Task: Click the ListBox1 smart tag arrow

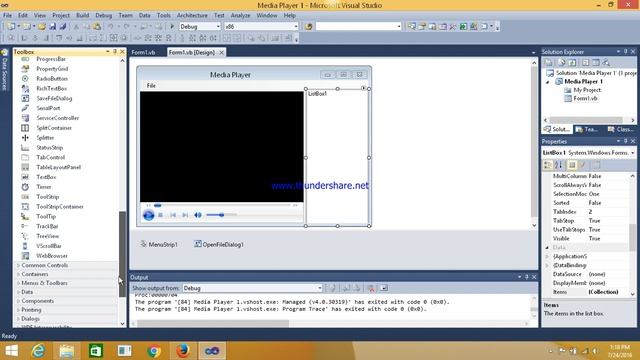Action: click(x=363, y=88)
